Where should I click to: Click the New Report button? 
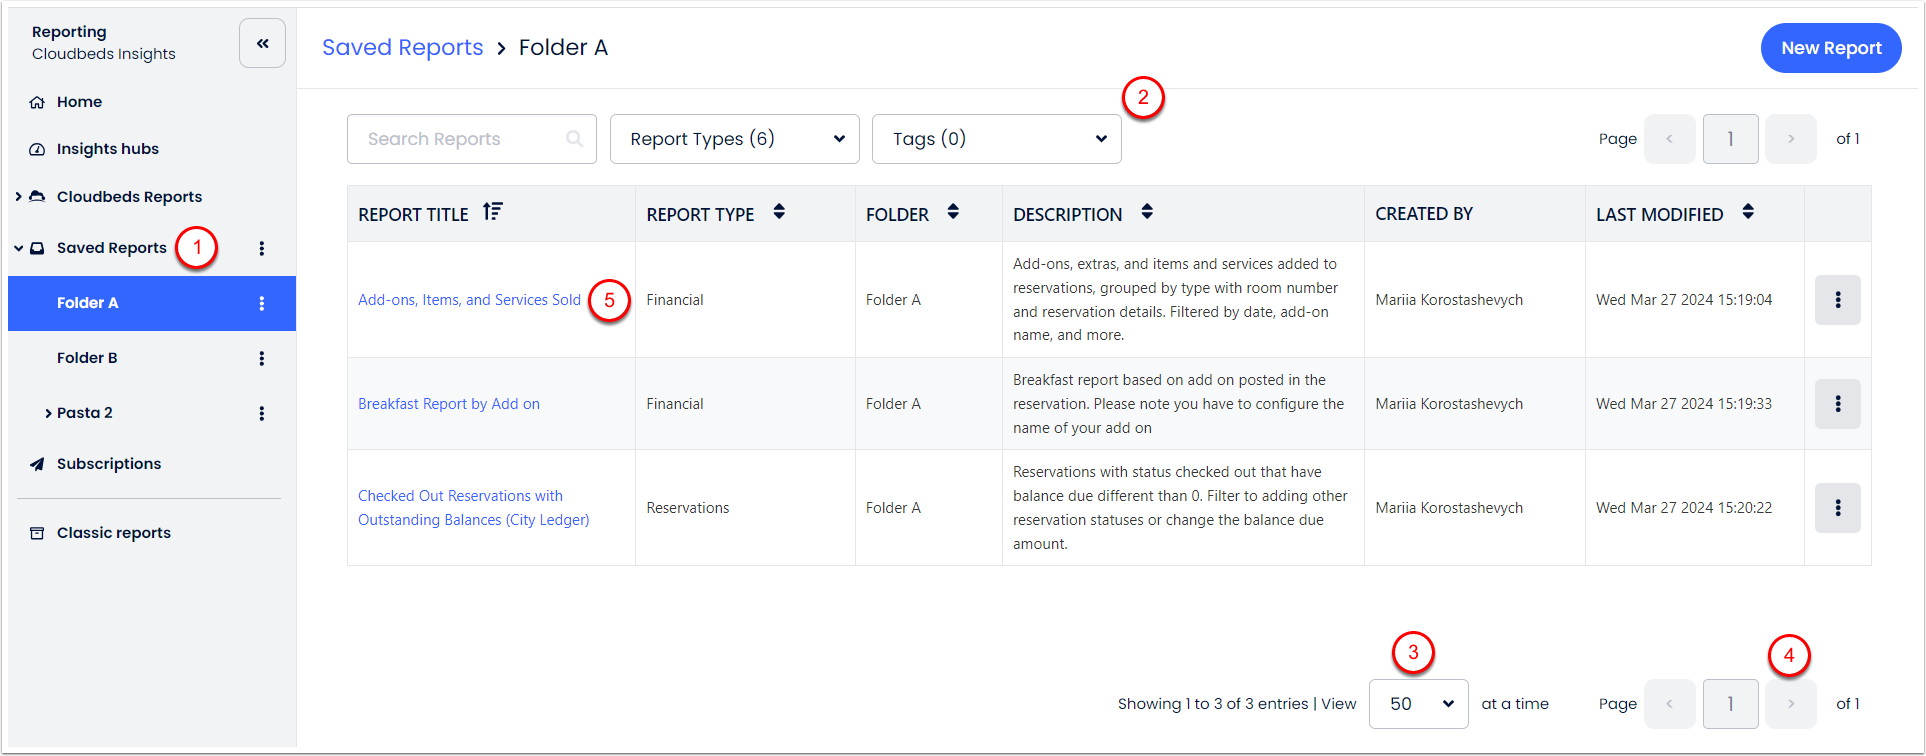pyautogui.click(x=1830, y=48)
